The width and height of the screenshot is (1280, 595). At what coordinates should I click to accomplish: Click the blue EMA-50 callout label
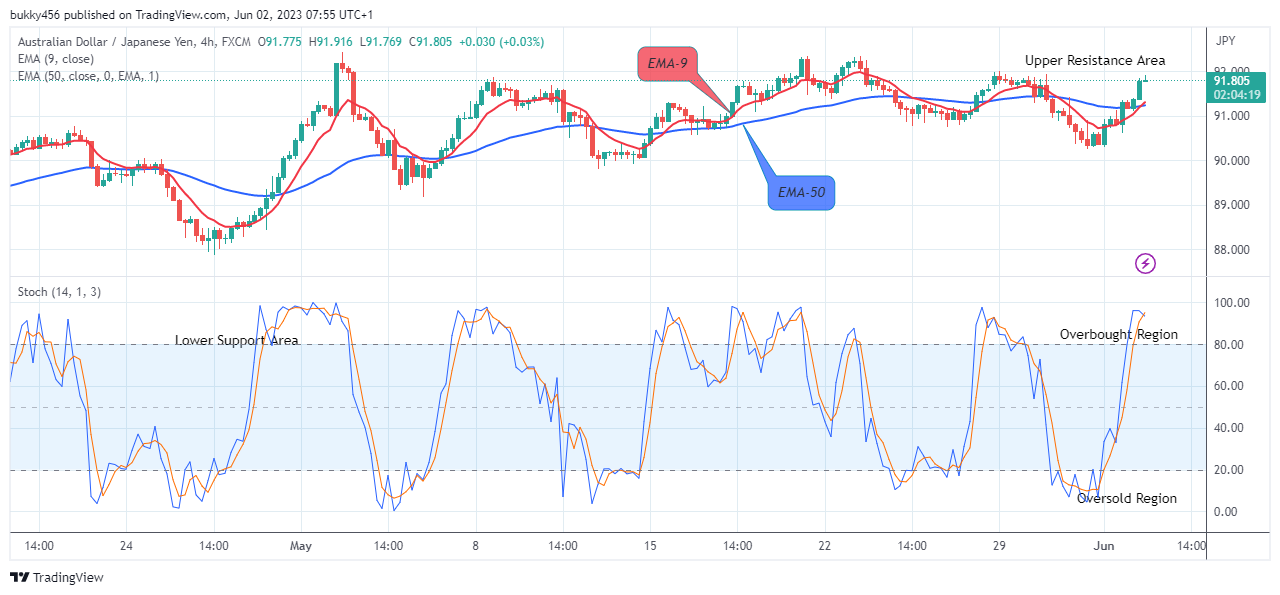tap(801, 192)
